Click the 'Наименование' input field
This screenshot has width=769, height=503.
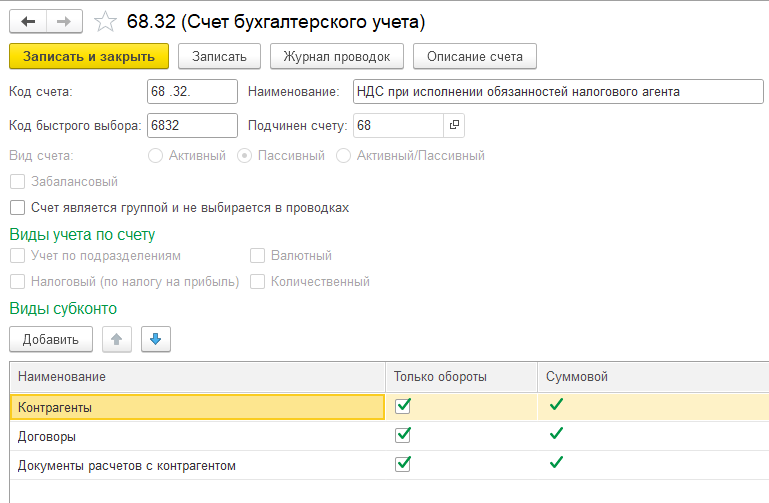[557, 92]
